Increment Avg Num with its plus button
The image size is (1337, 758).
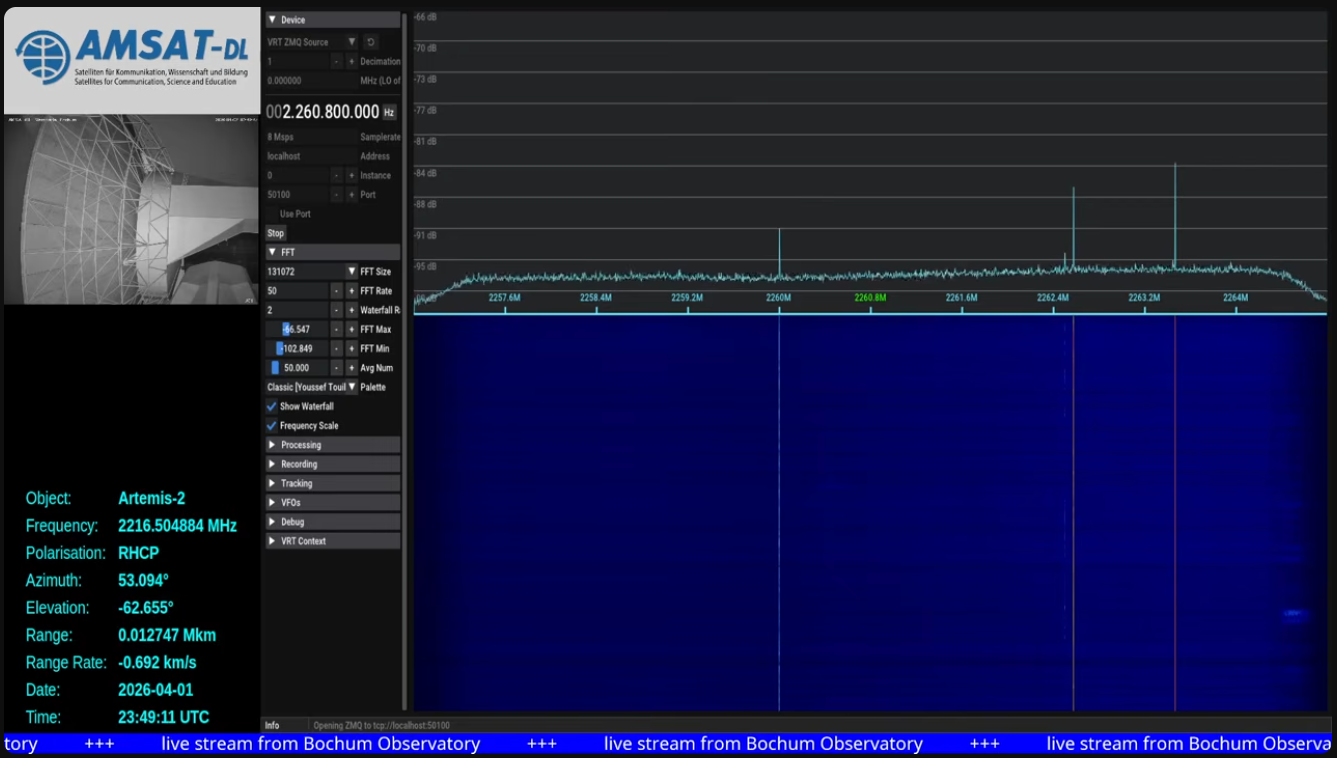(351, 368)
